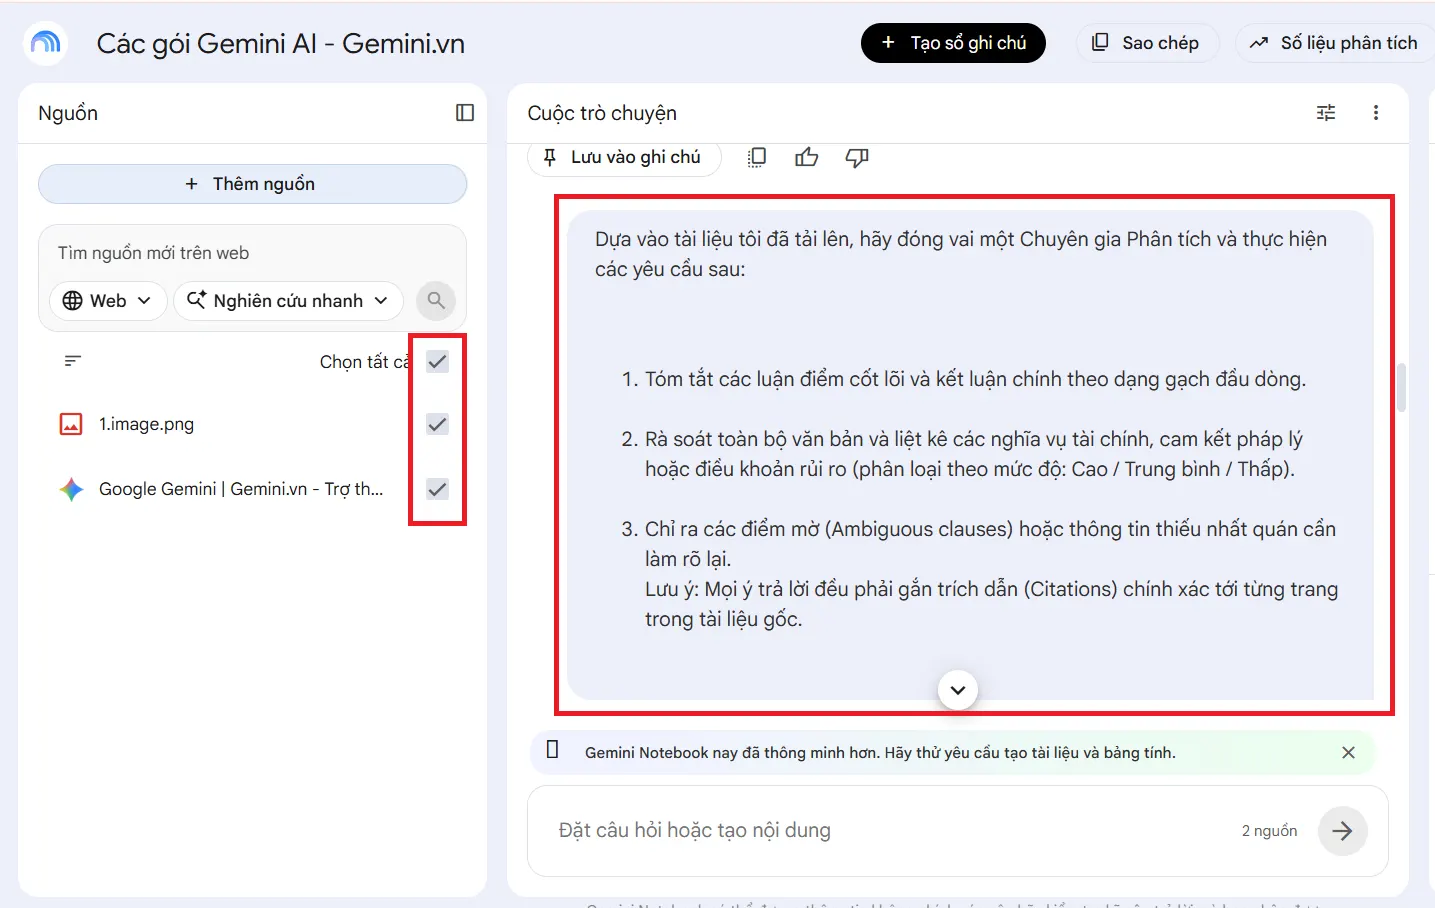Click the search magnifier icon for web sources

click(x=436, y=300)
